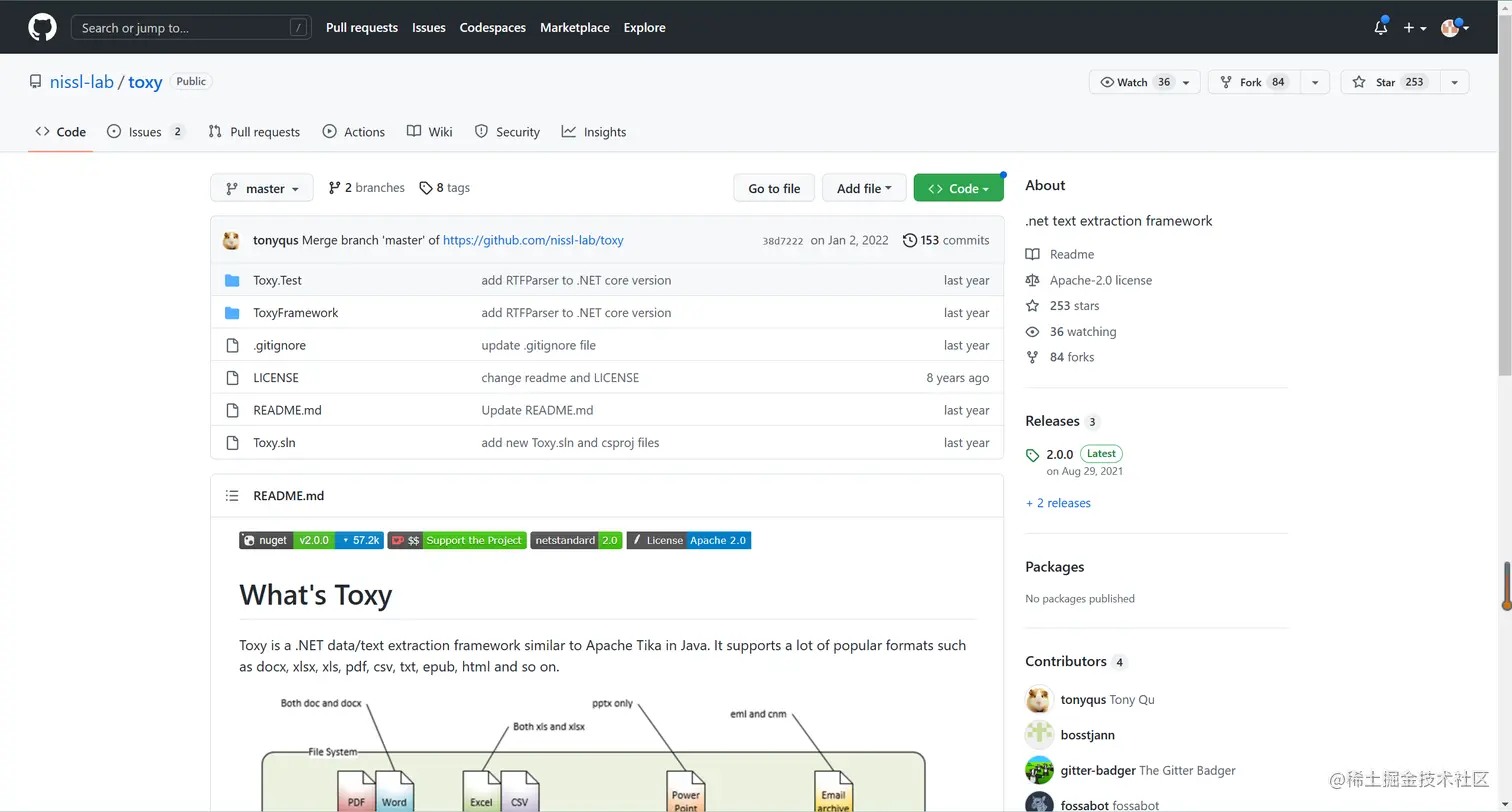Click the nuget v2.0.0 badge
This screenshot has width=1512, height=812.
pos(311,540)
